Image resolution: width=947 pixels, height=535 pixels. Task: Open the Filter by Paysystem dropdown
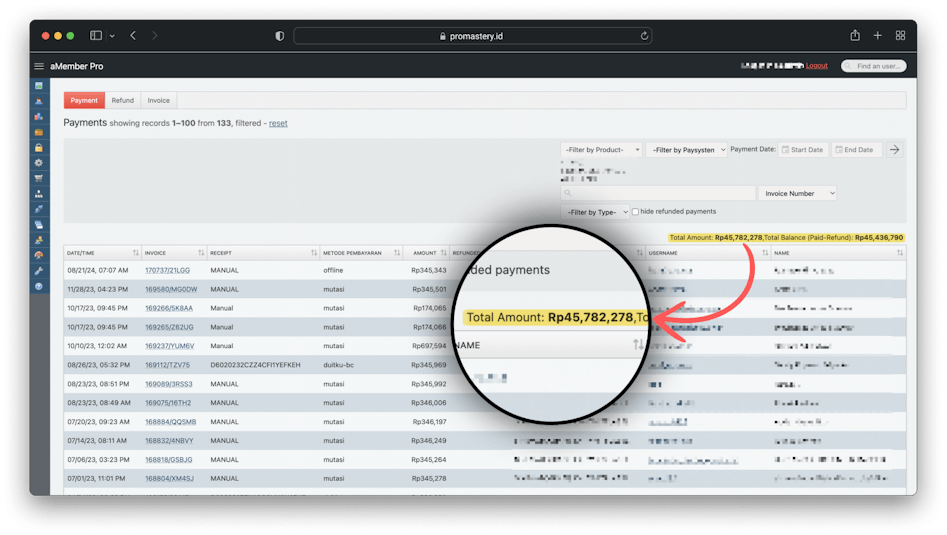[x=686, y=150]
